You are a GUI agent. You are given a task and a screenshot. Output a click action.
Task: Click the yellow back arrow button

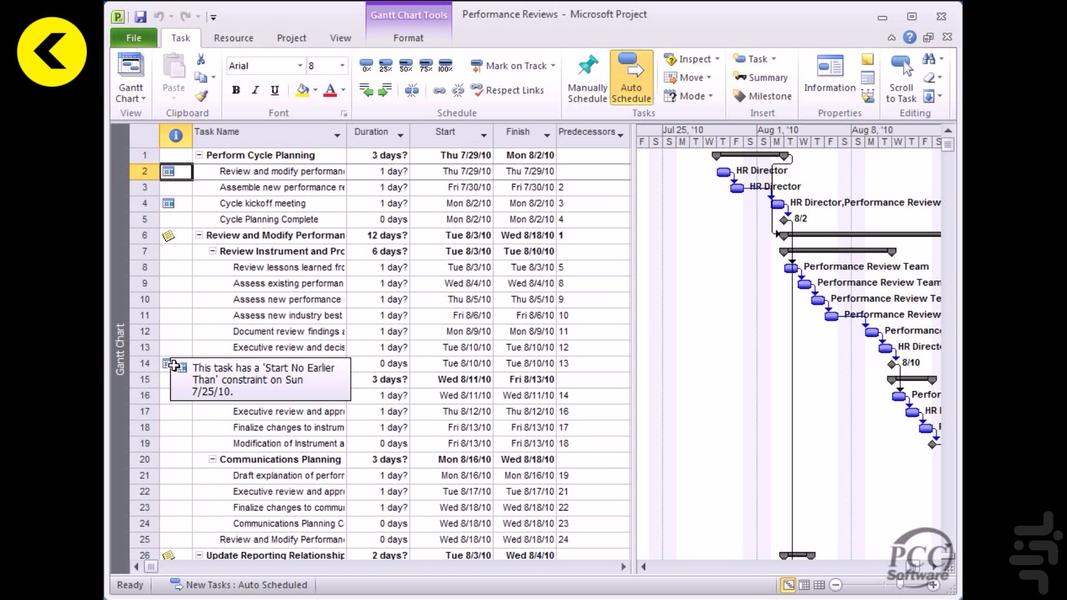(52, 51)
